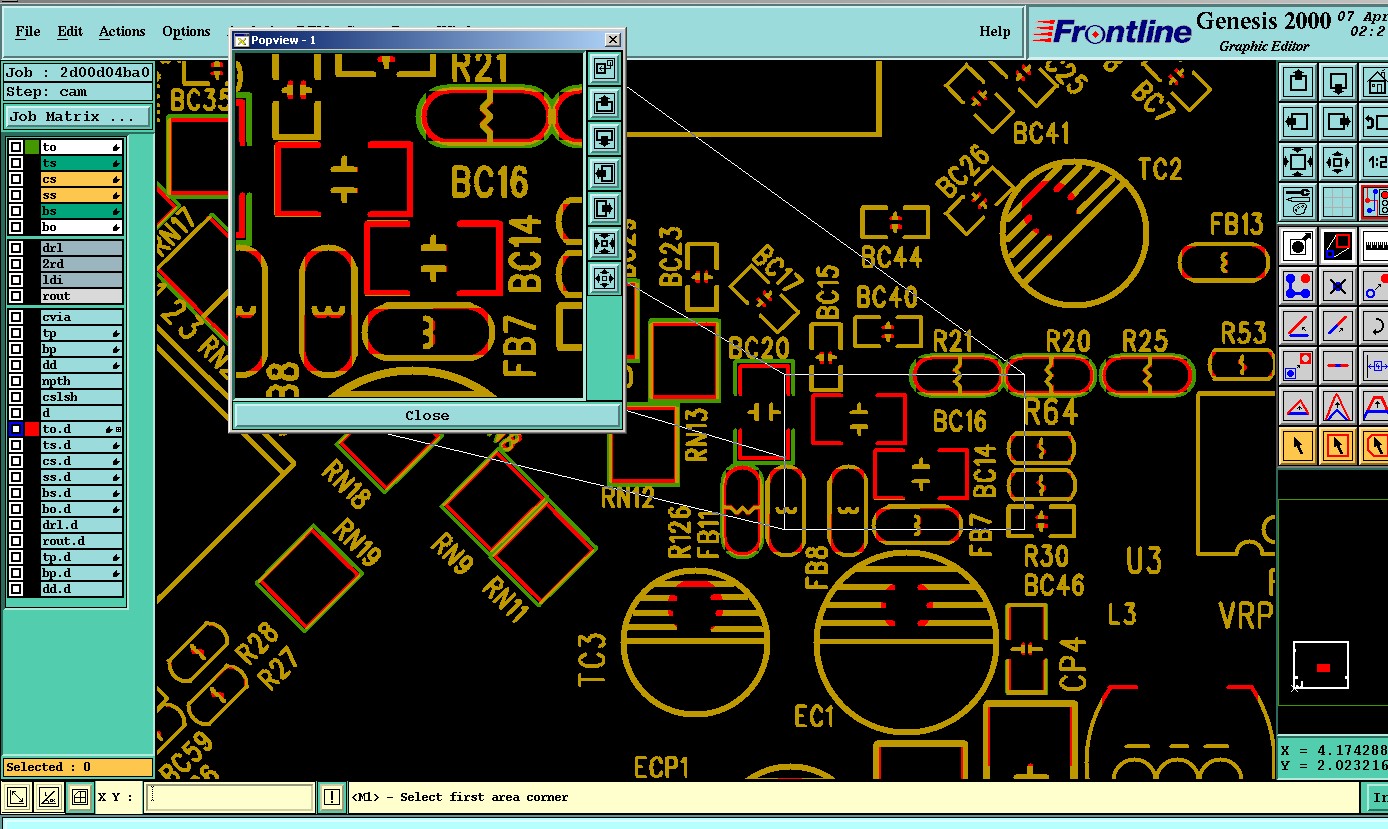Select the connected blue-red nodes tool icon

(x=1298, y=286)
